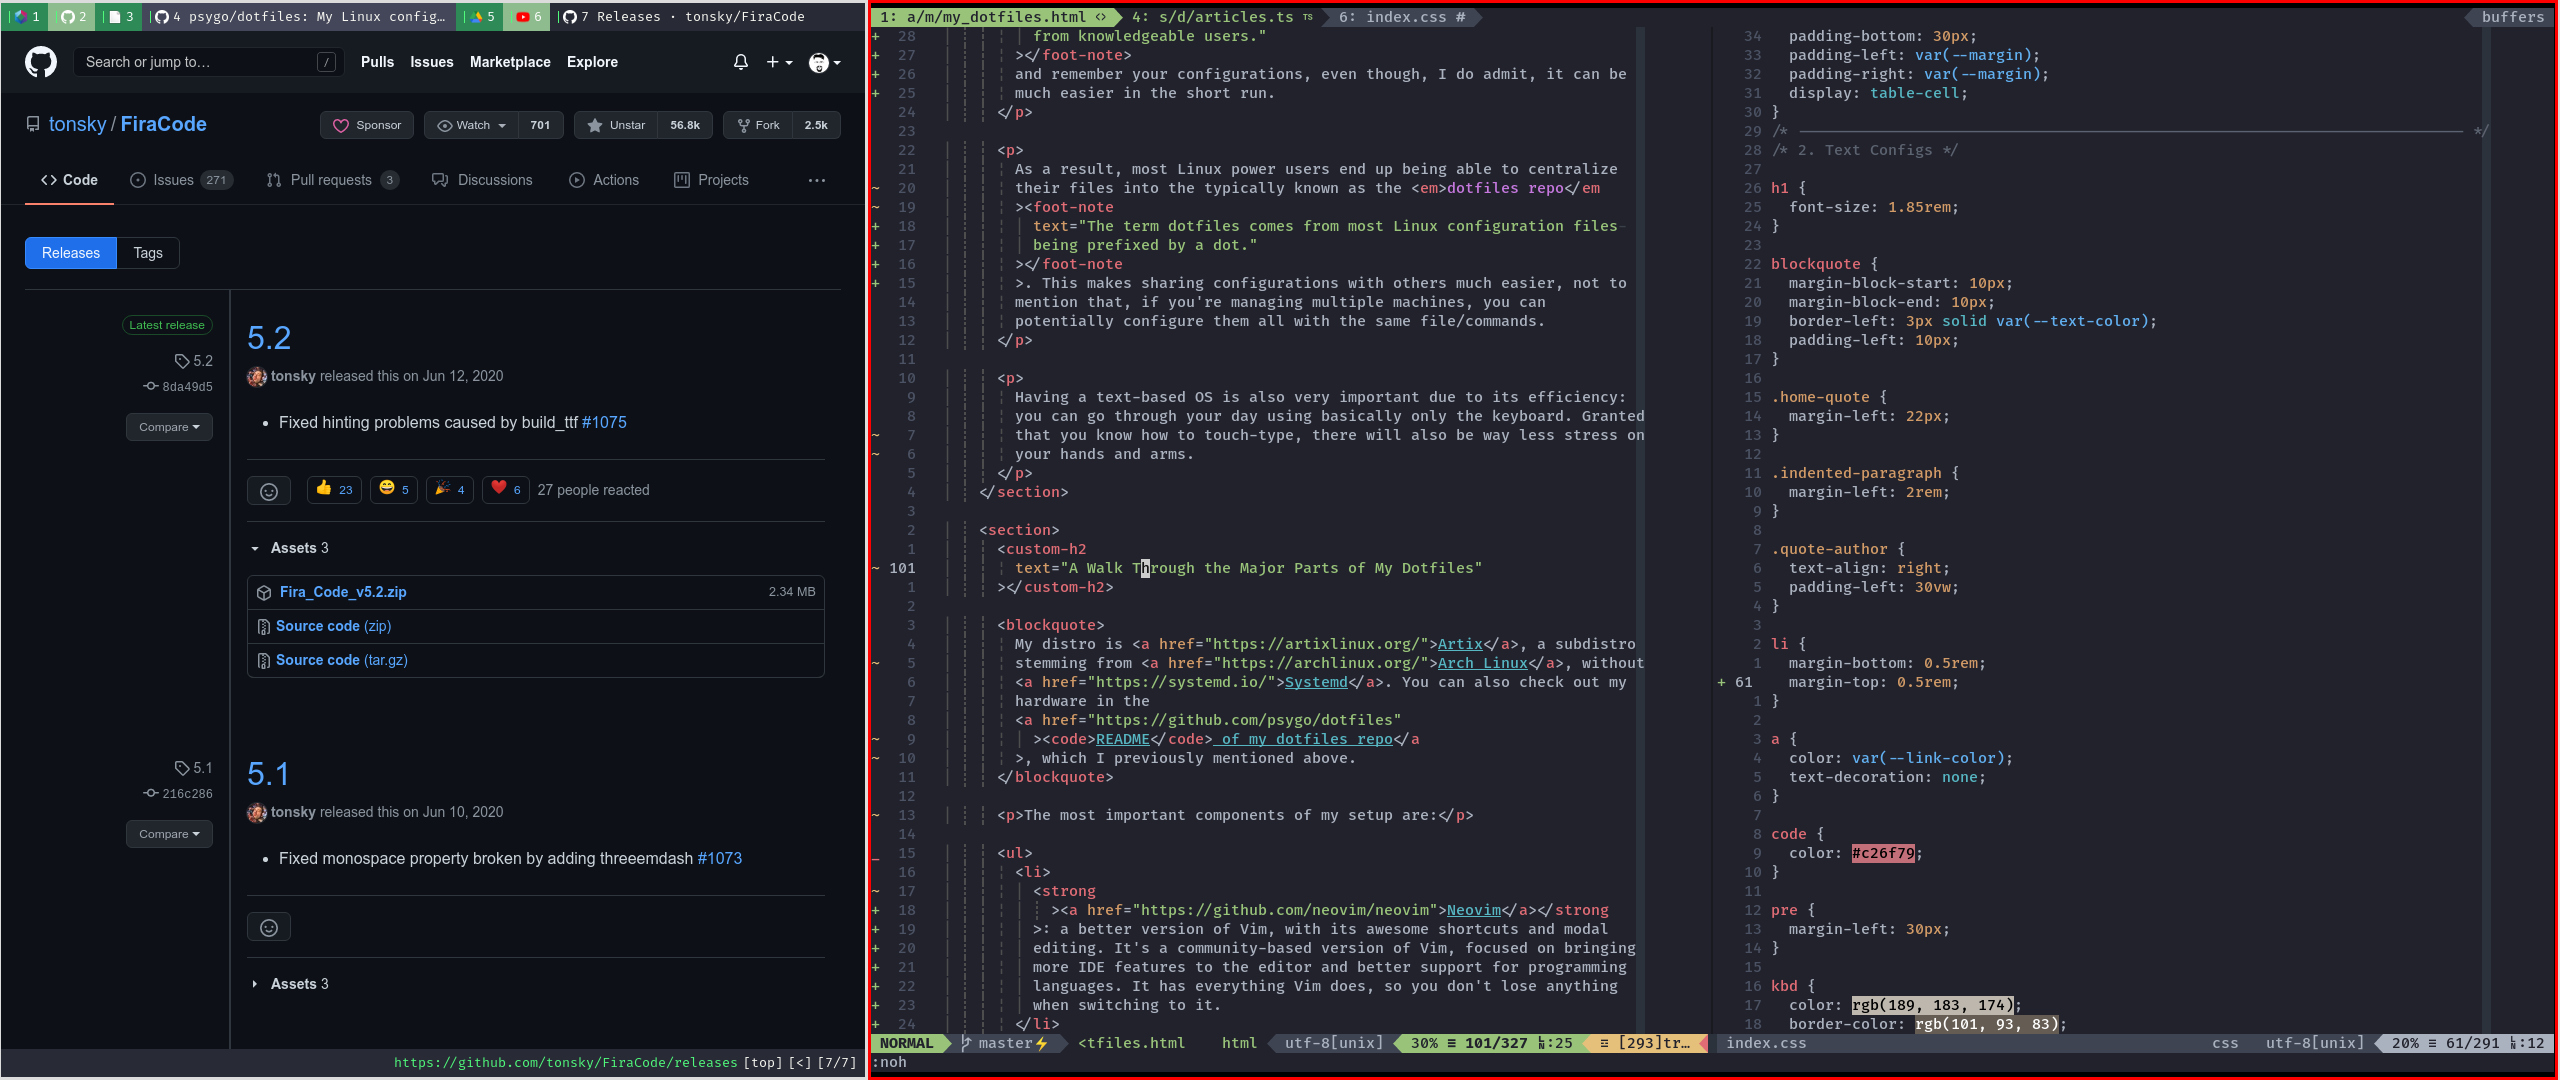The width and height of the screenshot is (2560, 1080).
Task: Expand the Assets list for 5.1
Action: (x=289, y=984)
